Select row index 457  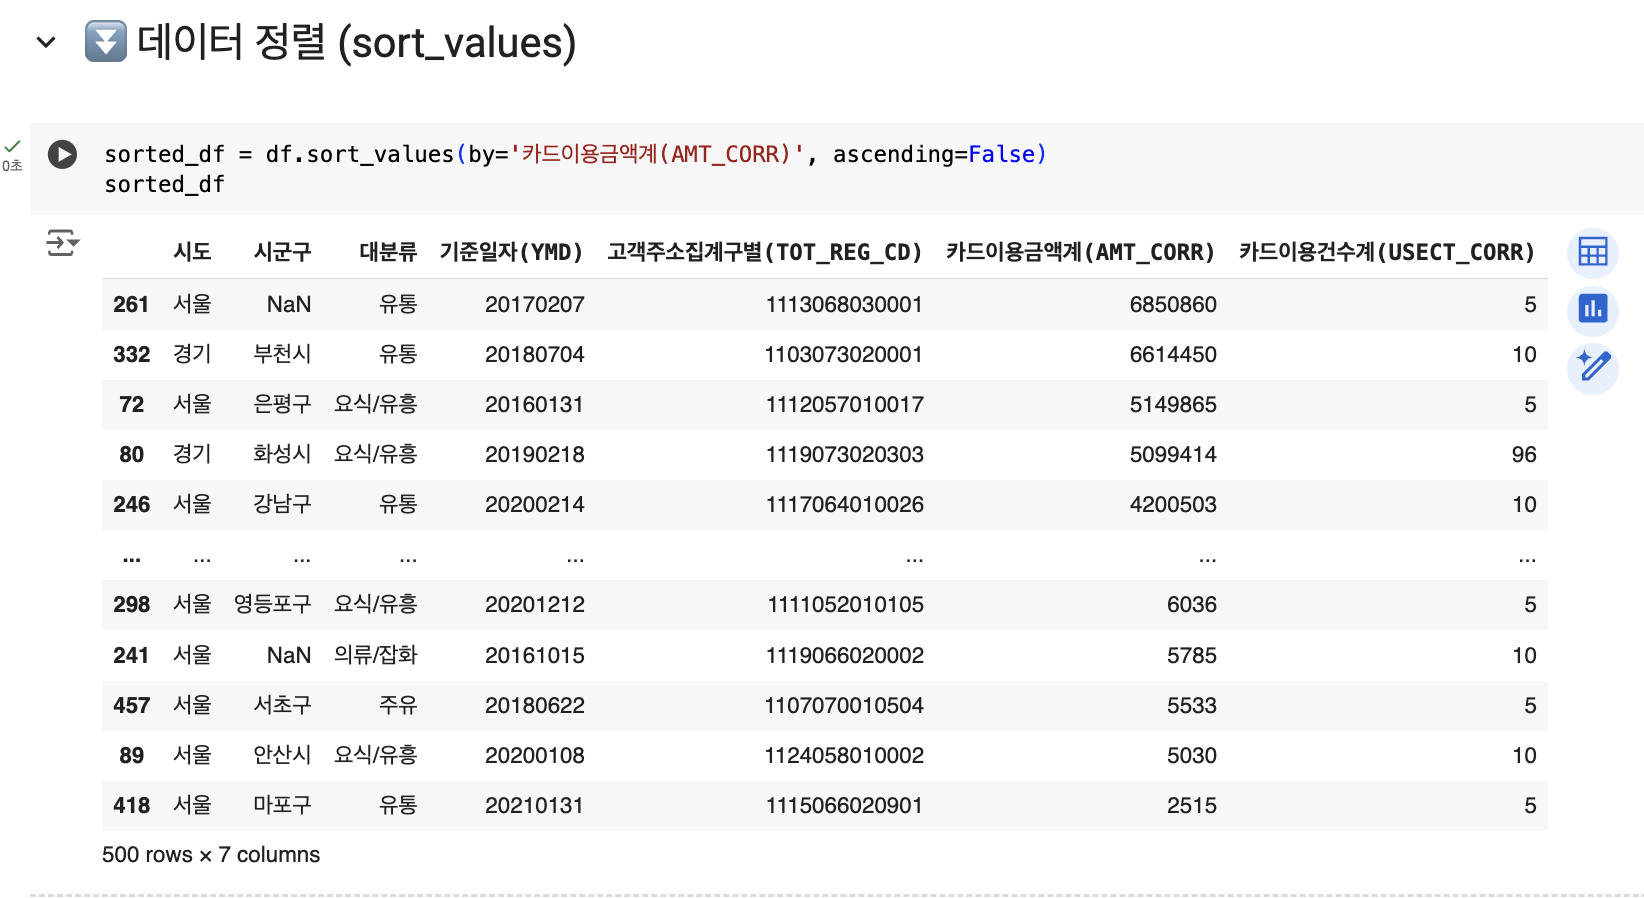click(131, 705)
